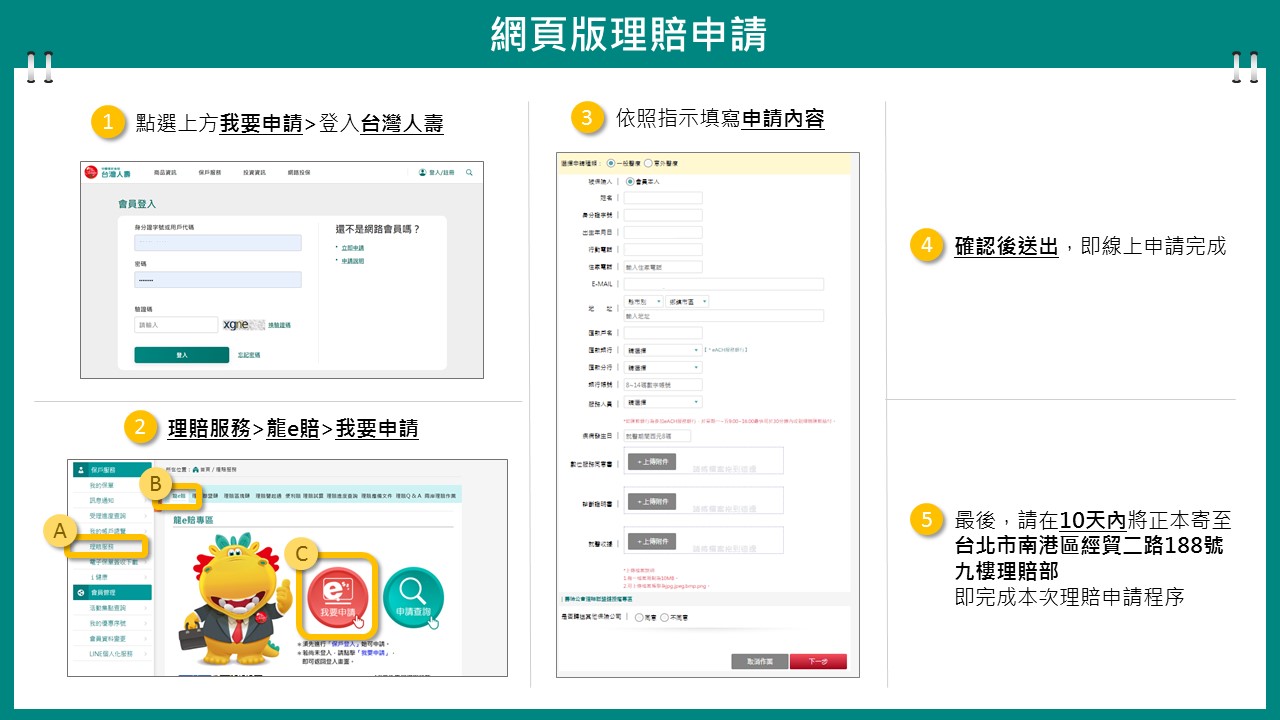Click the red 我要申請 round icon

338,595
